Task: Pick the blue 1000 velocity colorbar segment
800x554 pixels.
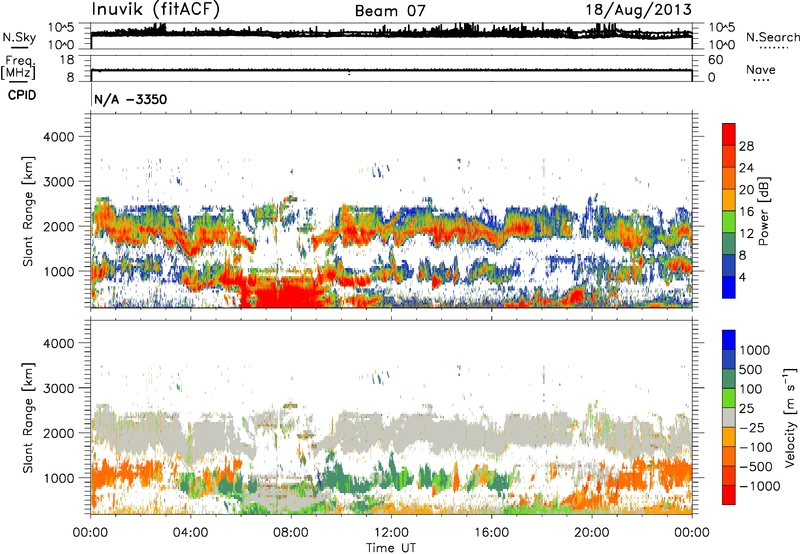Action: (729, 340)
